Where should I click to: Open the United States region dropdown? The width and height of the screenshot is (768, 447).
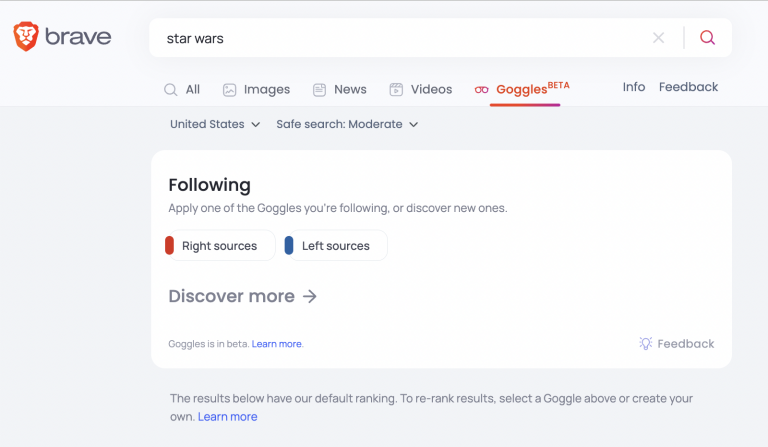tap(215, 124)
